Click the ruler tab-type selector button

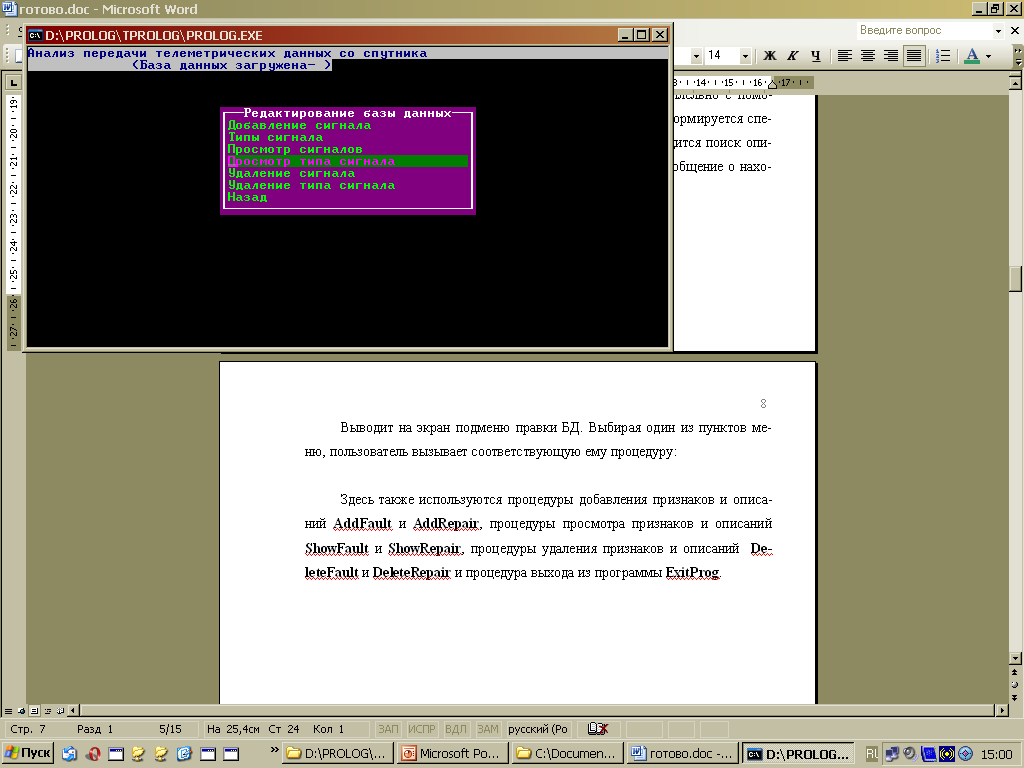(13, 82)
